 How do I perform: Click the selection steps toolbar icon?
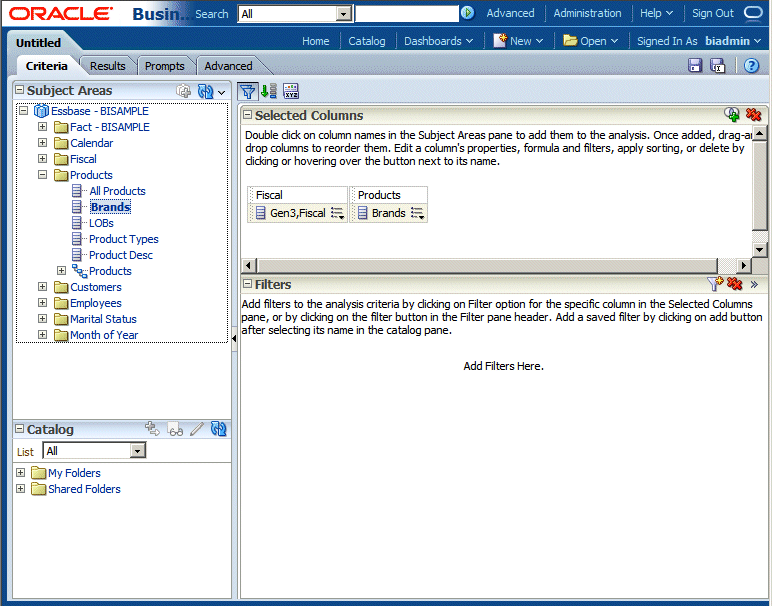tap(269, 91)
